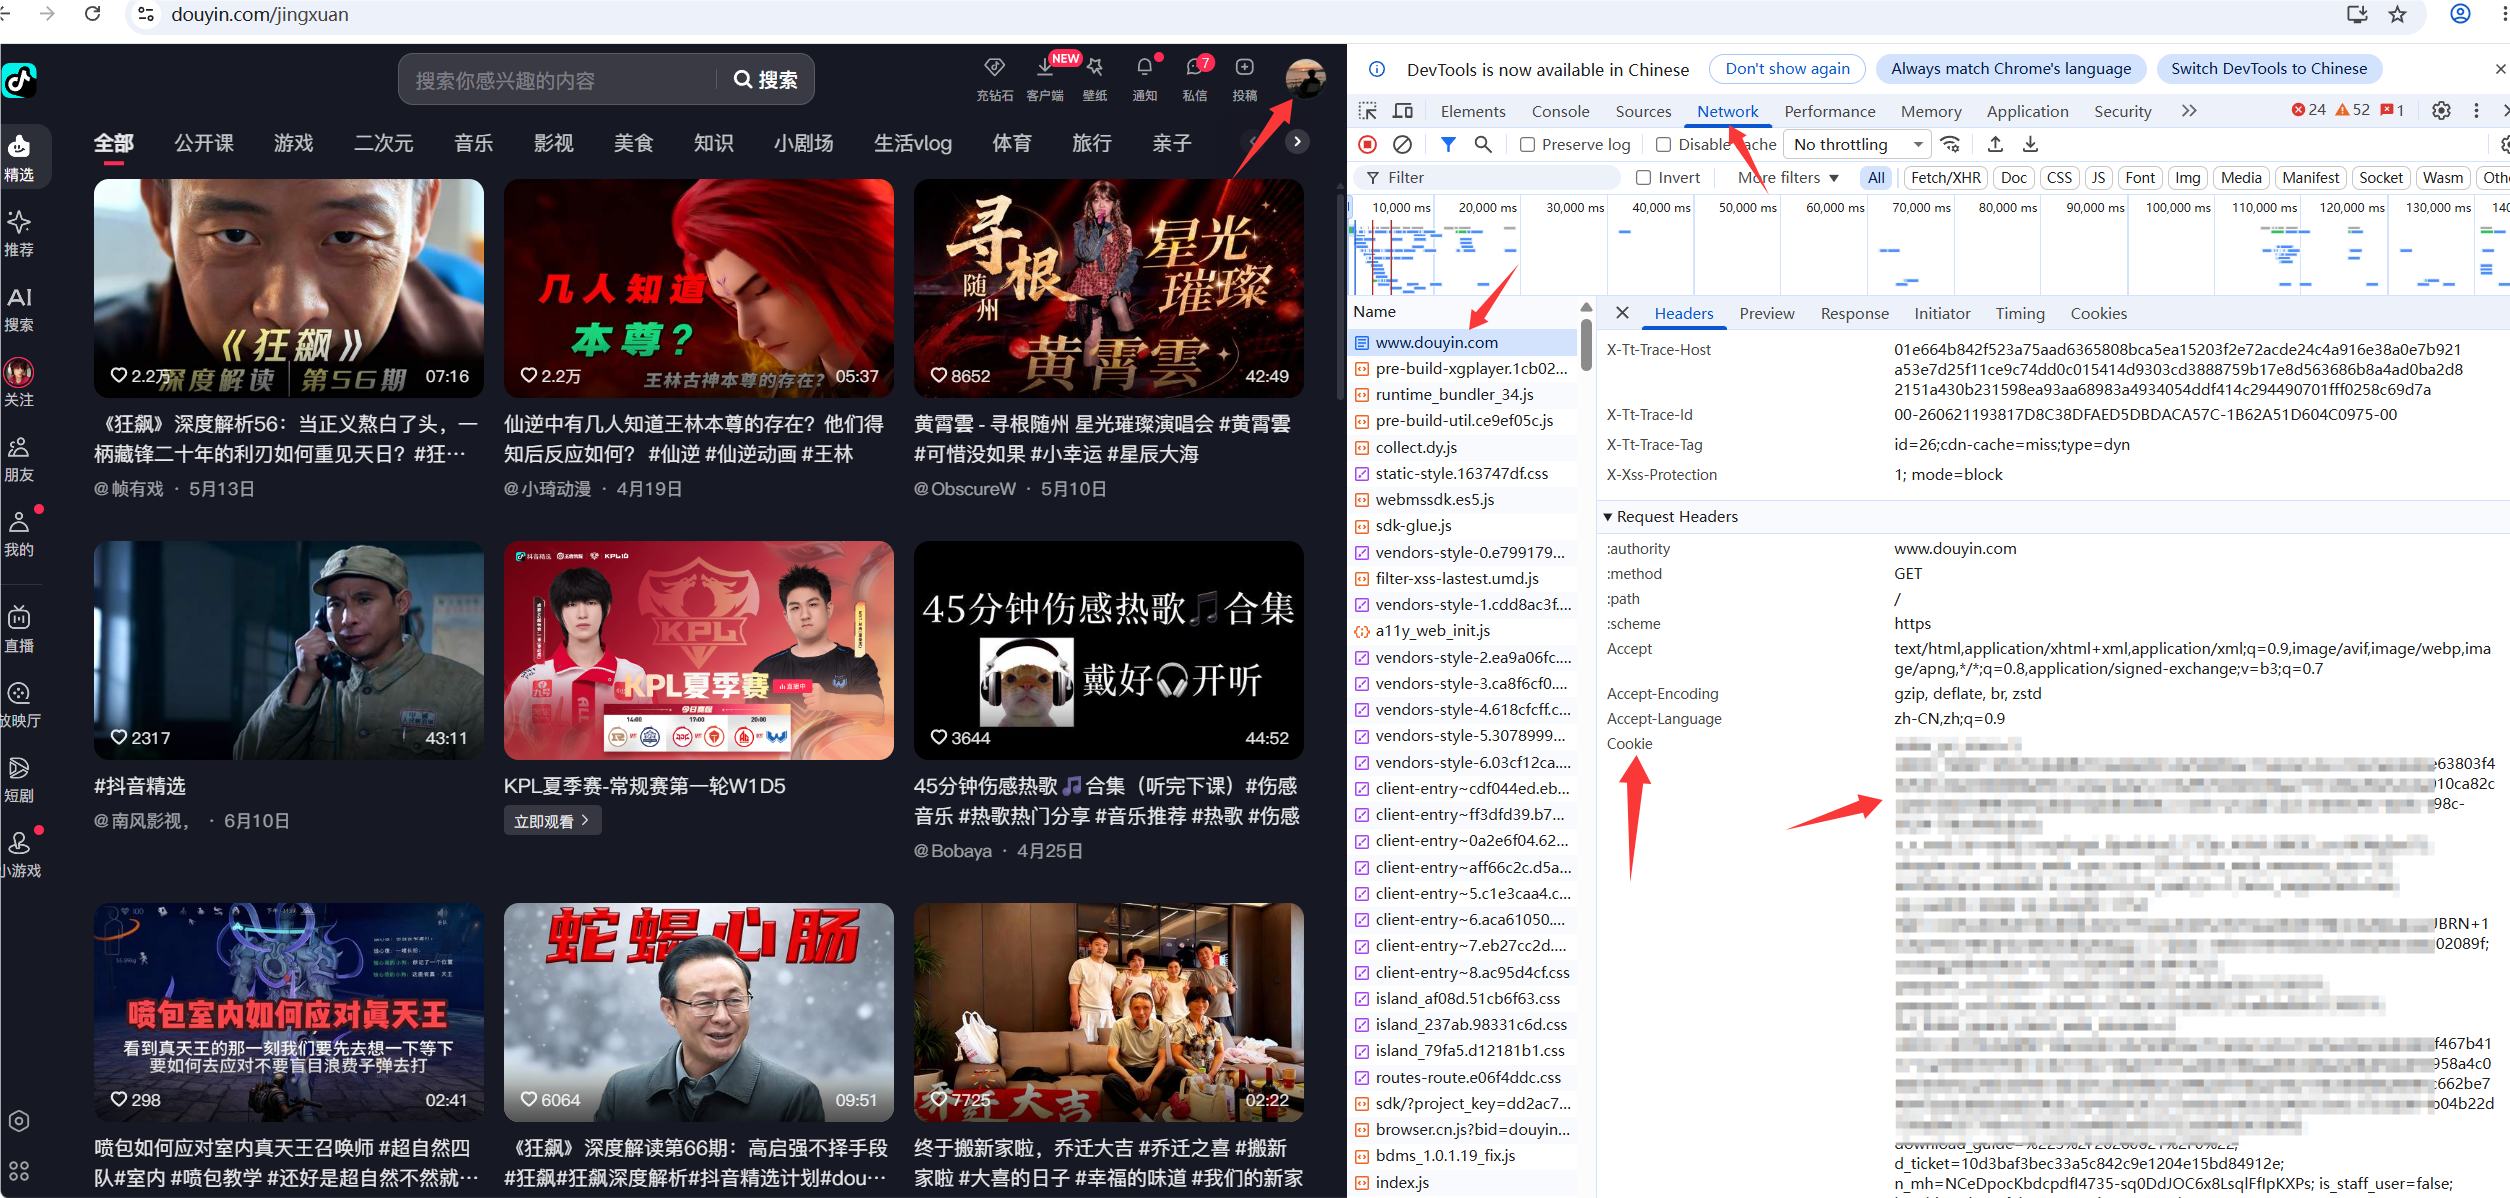2510x1198 pixels.
Task: Click the Douyin logo icon
Action: pyautogui.click(x=19, y=80)
